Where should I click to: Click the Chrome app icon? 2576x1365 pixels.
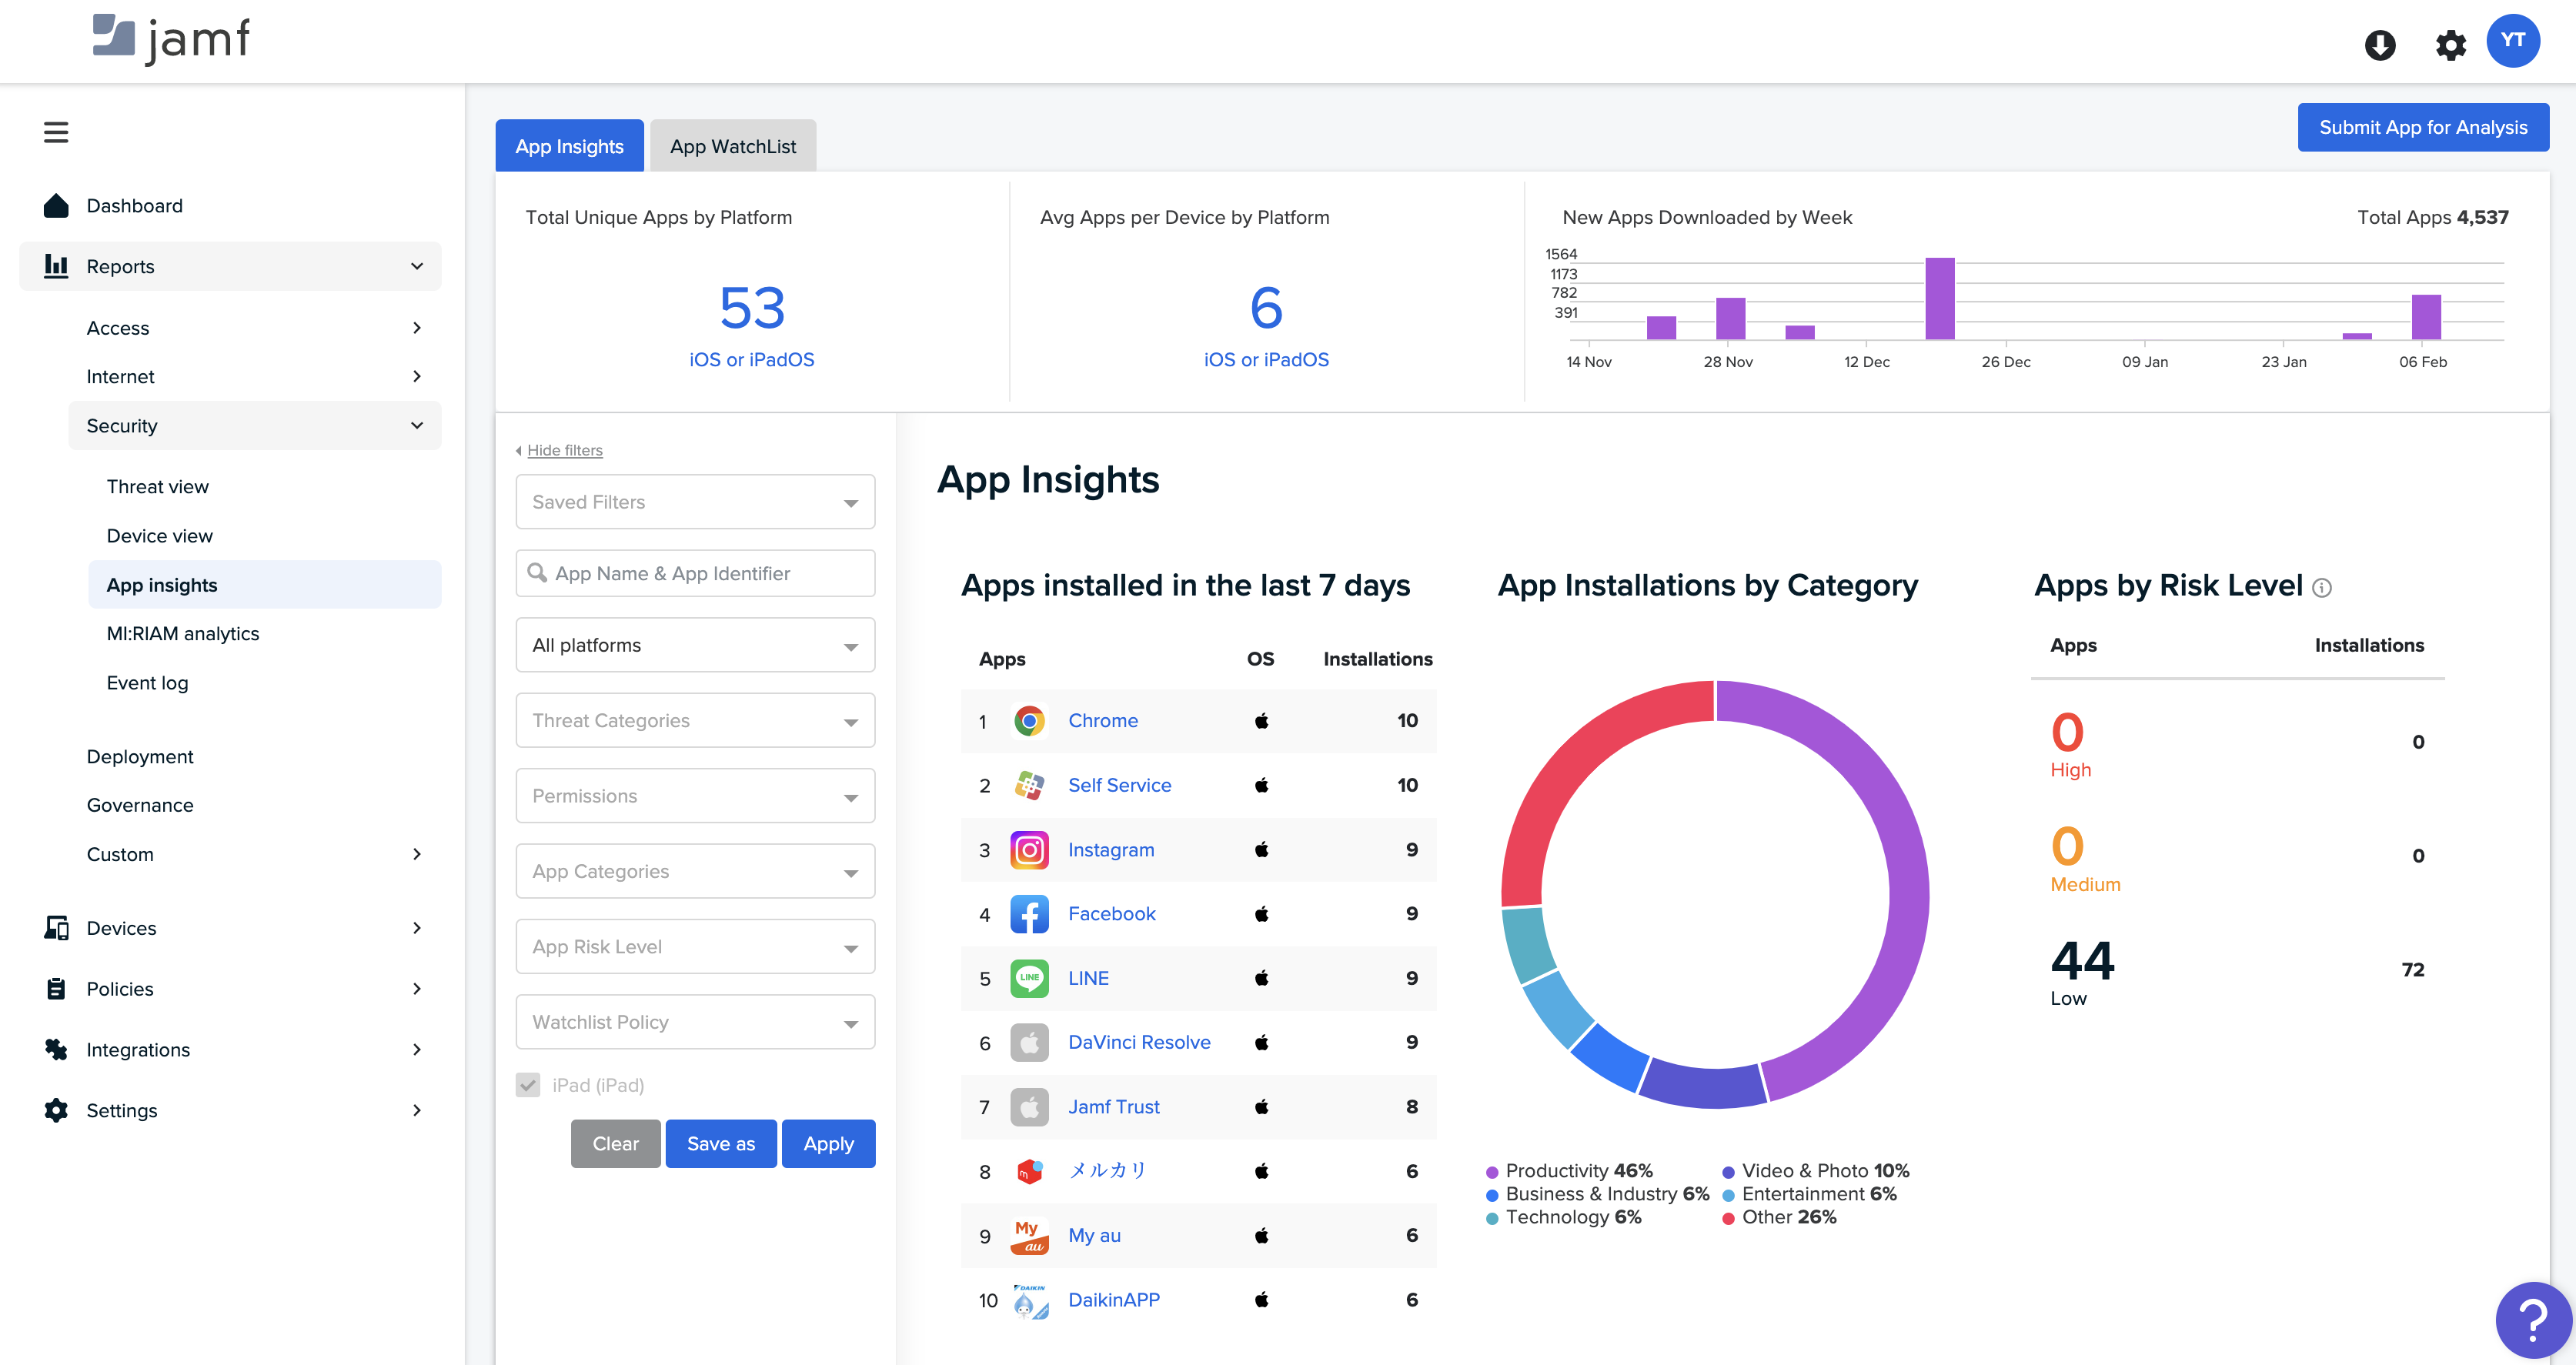pyautogui.click(x=1029, y=721)
